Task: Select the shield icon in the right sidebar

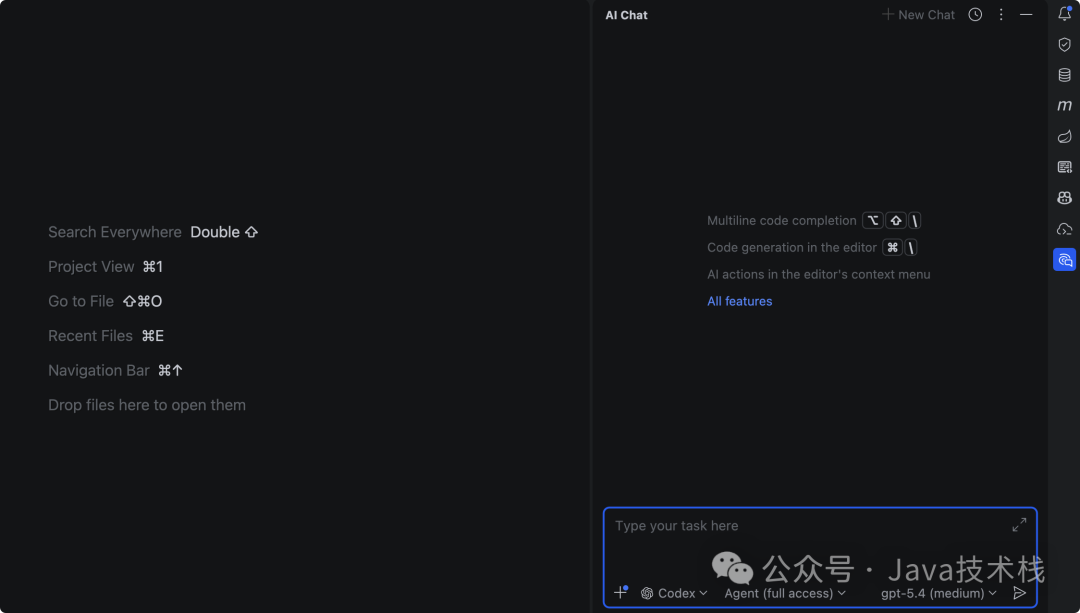Action: pos(1064,44)
